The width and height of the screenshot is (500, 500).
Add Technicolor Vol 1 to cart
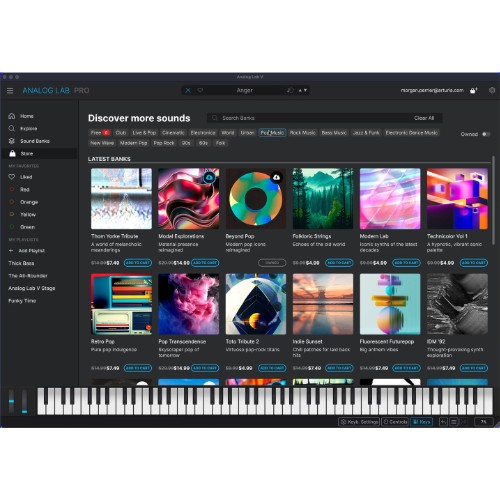474,263
